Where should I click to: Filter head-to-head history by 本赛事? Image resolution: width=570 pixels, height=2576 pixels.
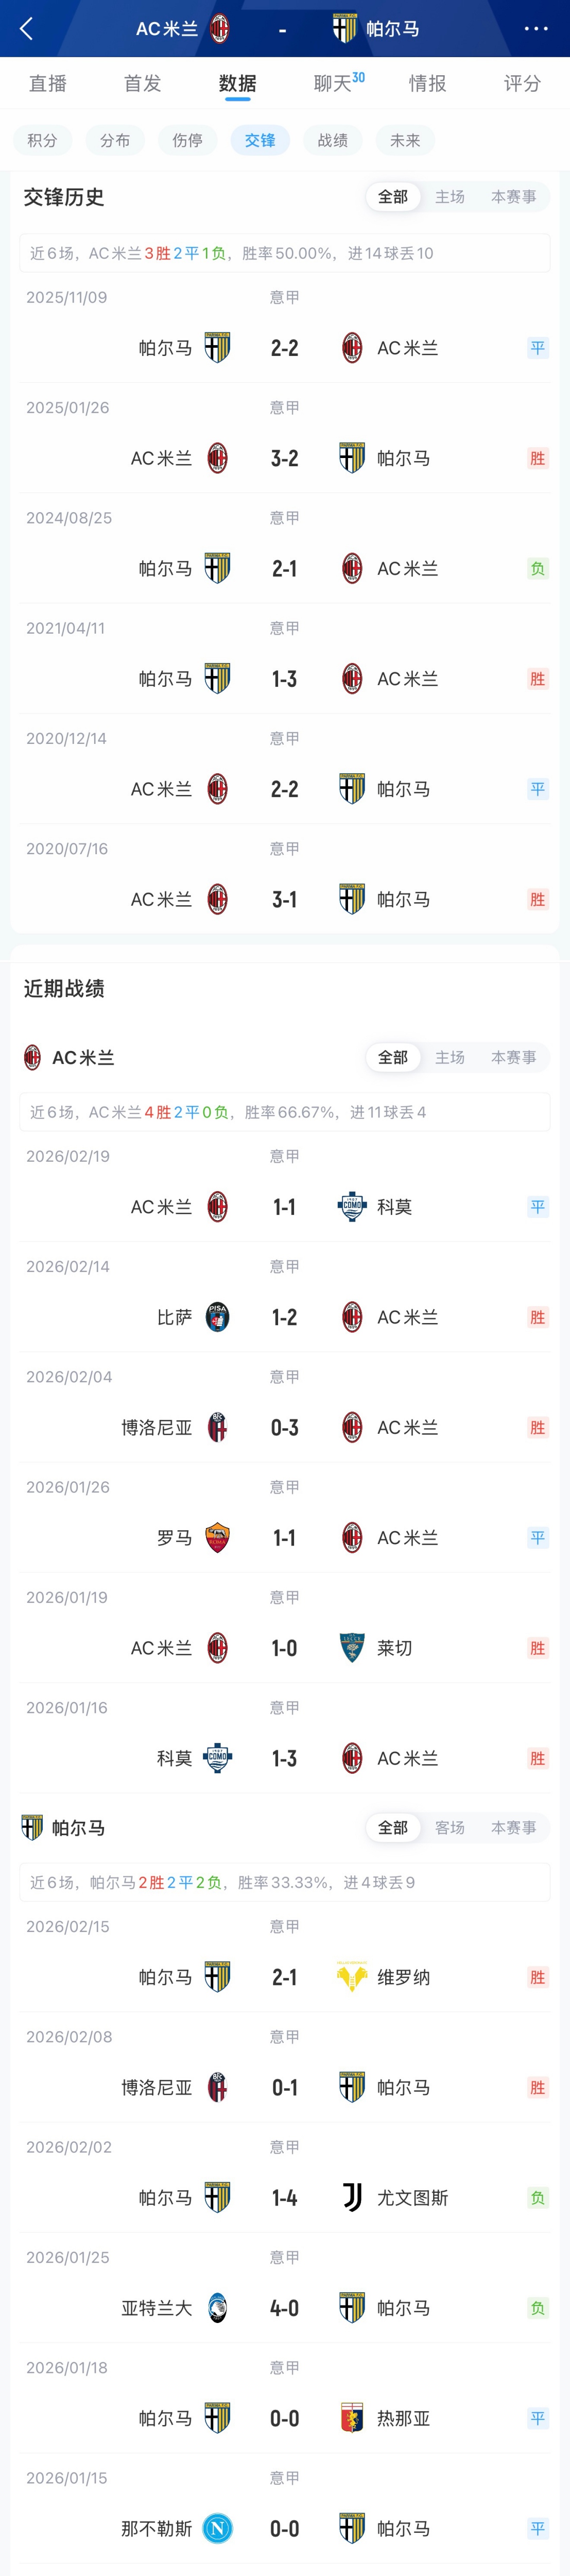pyautogui.click(x=513, y=197)
